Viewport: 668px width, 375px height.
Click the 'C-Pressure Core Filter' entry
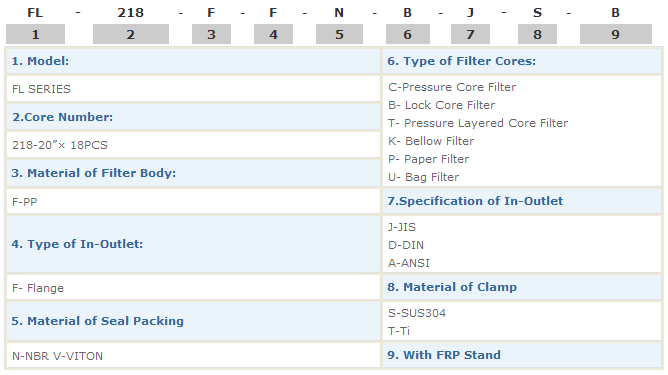452,87
